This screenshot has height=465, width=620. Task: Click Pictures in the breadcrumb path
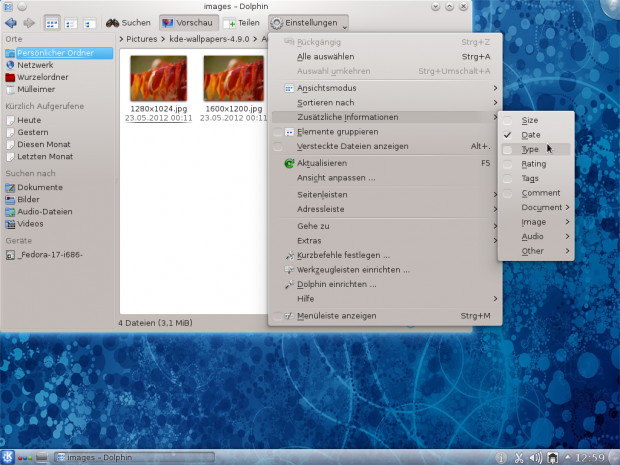pyautogui.click(x=142, y=39)
